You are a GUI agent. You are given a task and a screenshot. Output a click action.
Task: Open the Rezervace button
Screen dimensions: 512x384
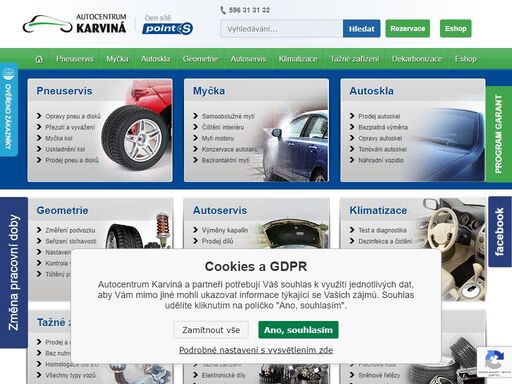pyautogui.click(x=408, y=29)
